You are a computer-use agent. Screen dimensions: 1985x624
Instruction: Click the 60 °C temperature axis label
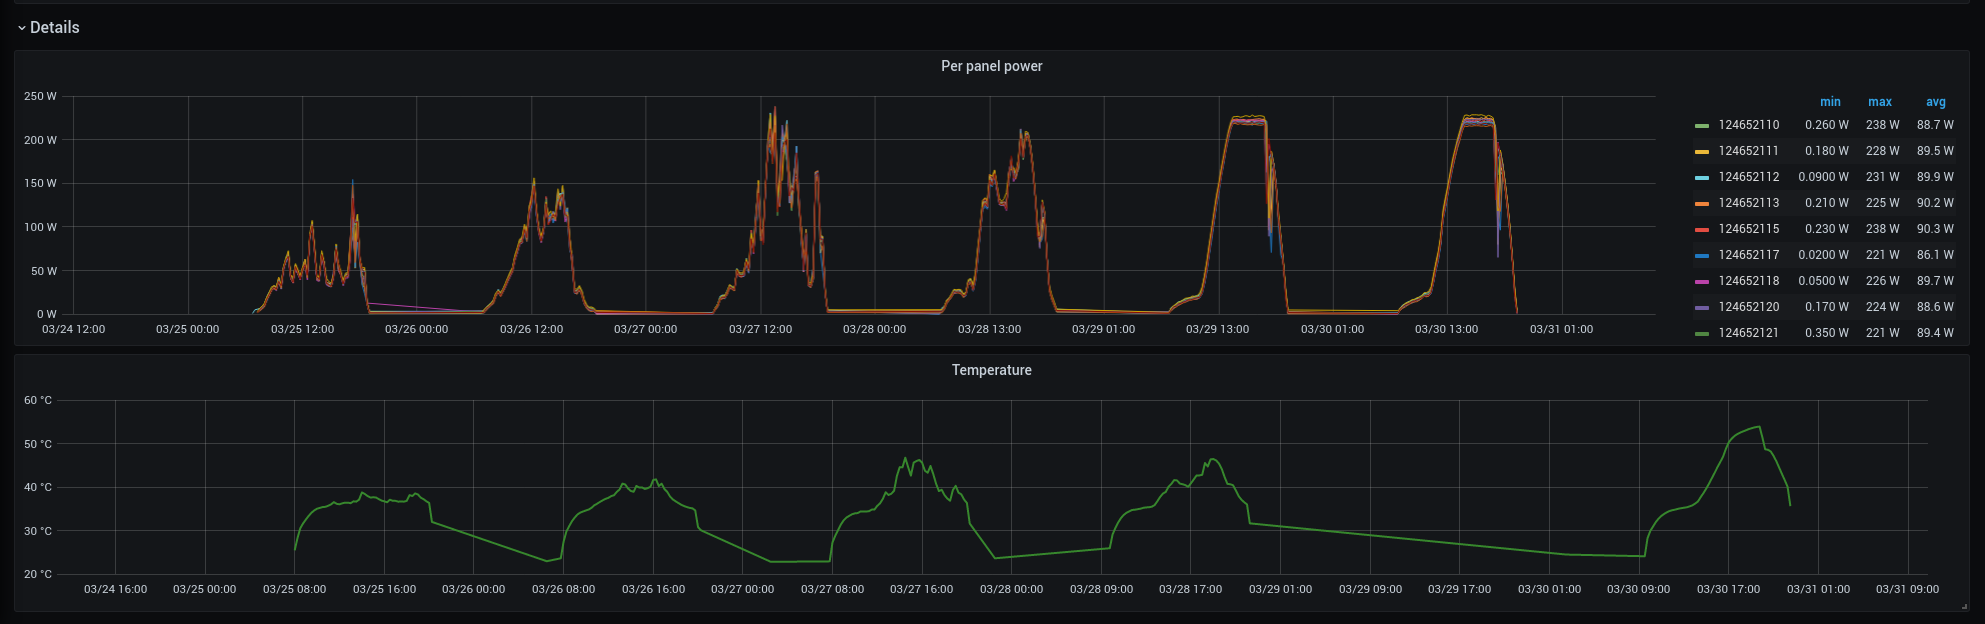[38, 400]
